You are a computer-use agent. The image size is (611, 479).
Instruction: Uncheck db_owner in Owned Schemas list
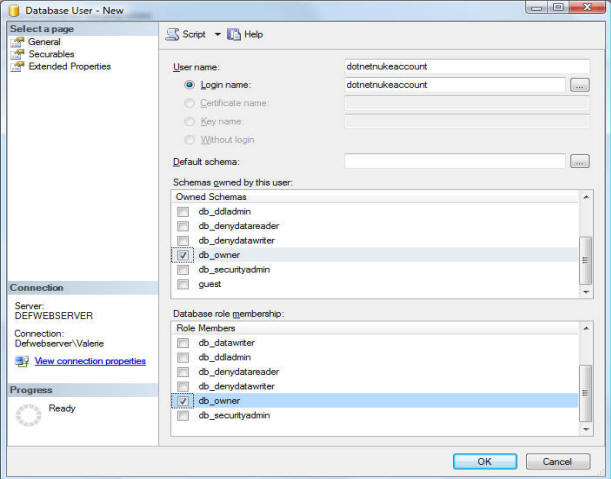(x=183, y=255)
